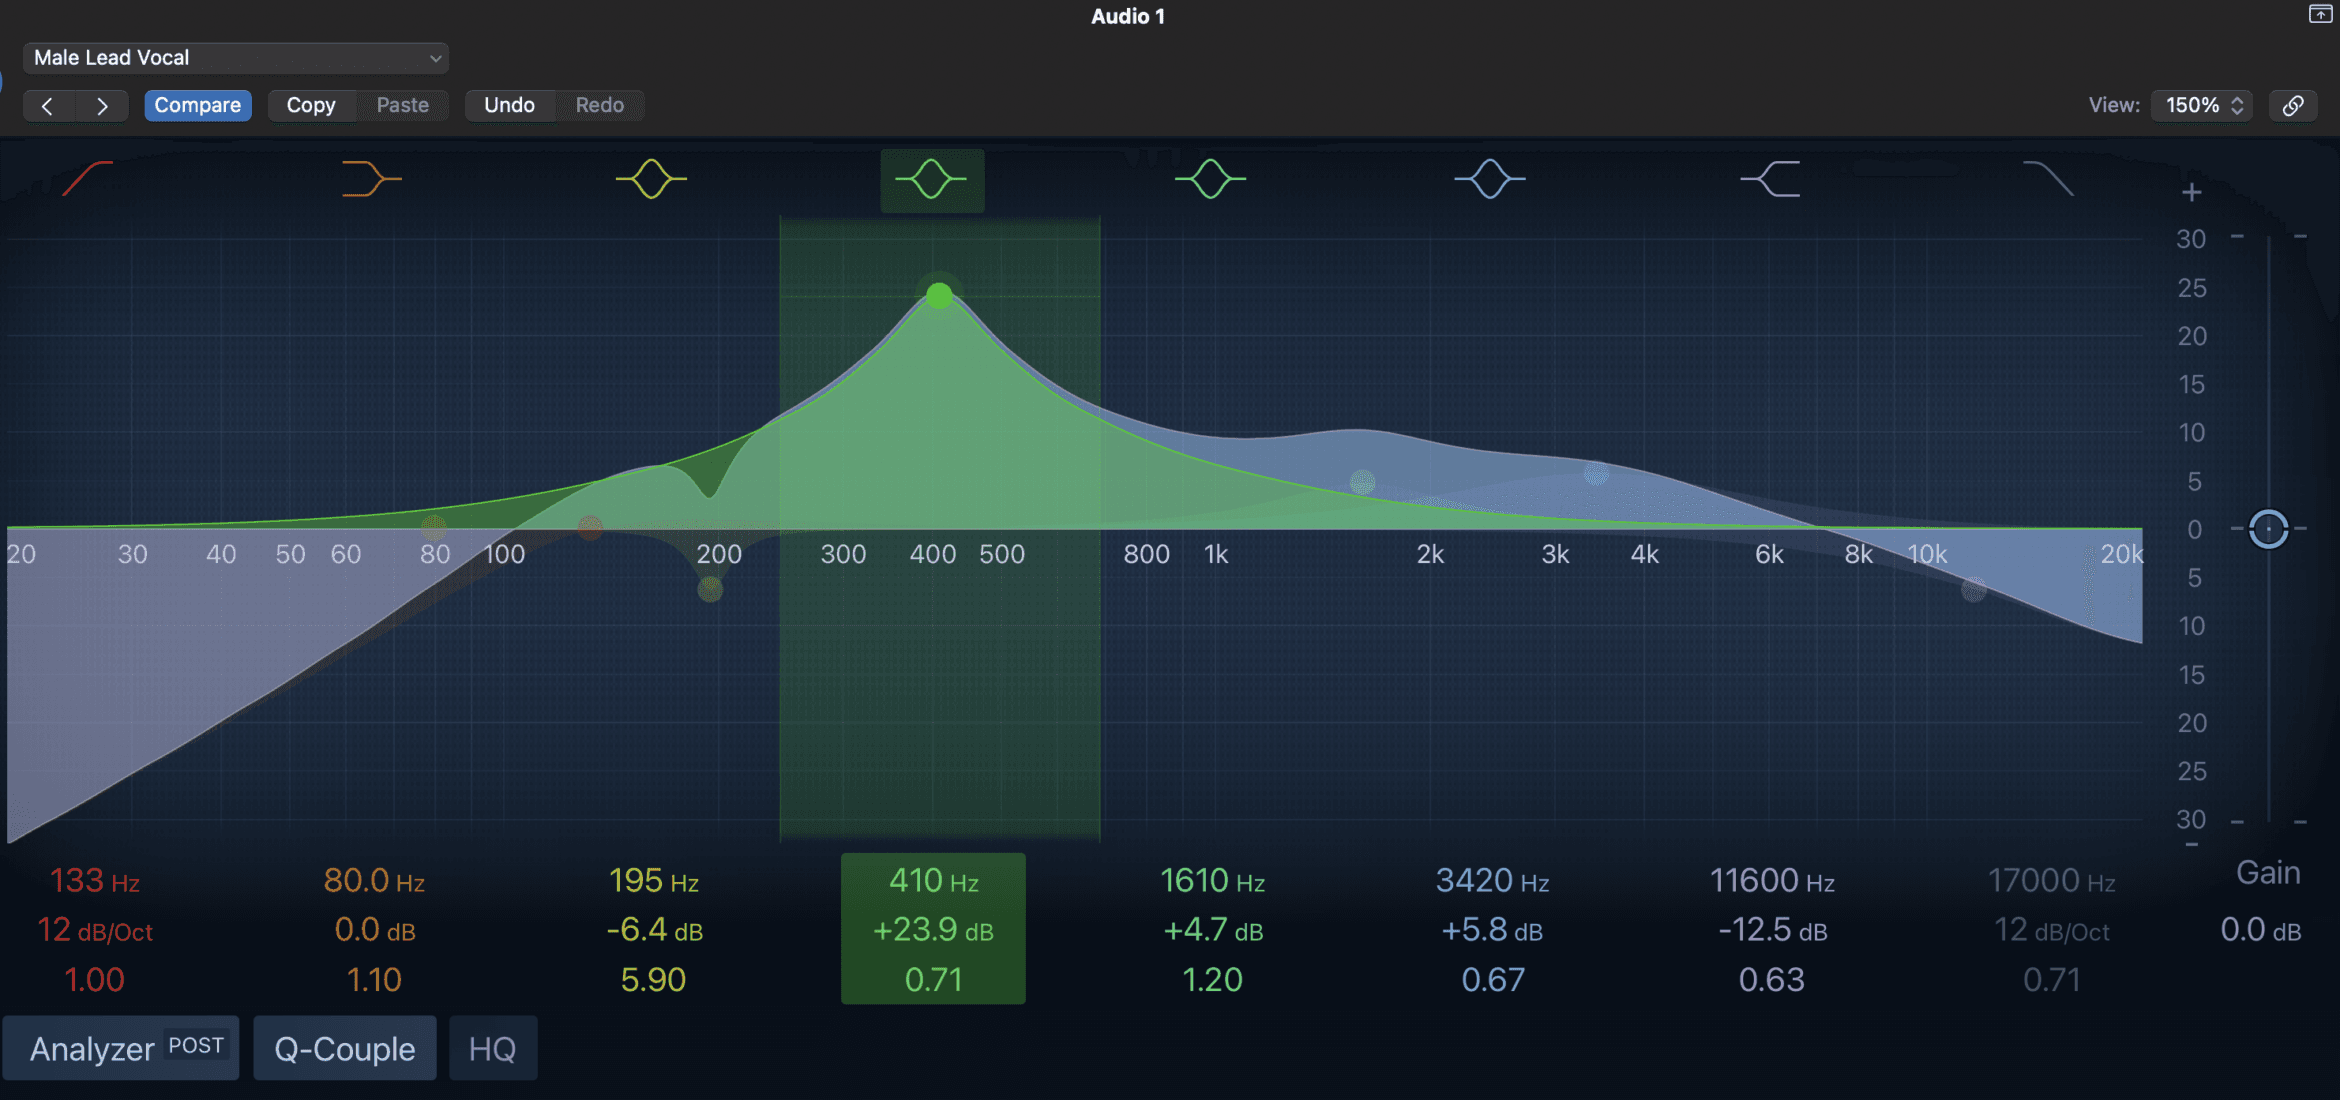Toggle the high shelf band icon
The width and height of the screenshot is (2340, 1100).
click(x=1770, y=179)
